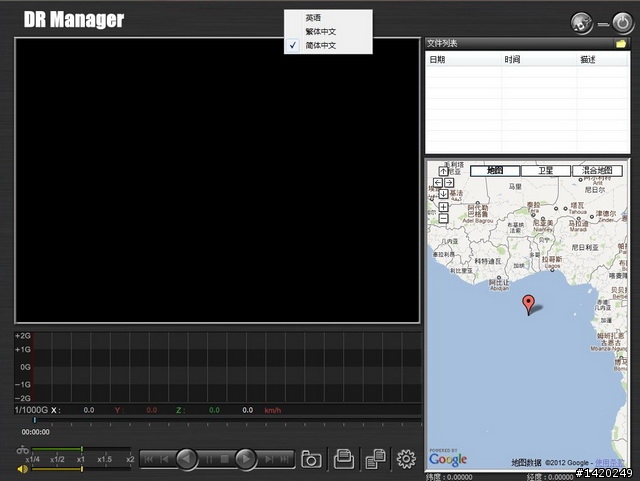
Task: Click the 00:00:00 elapsed time display
Action: (36, 432)
